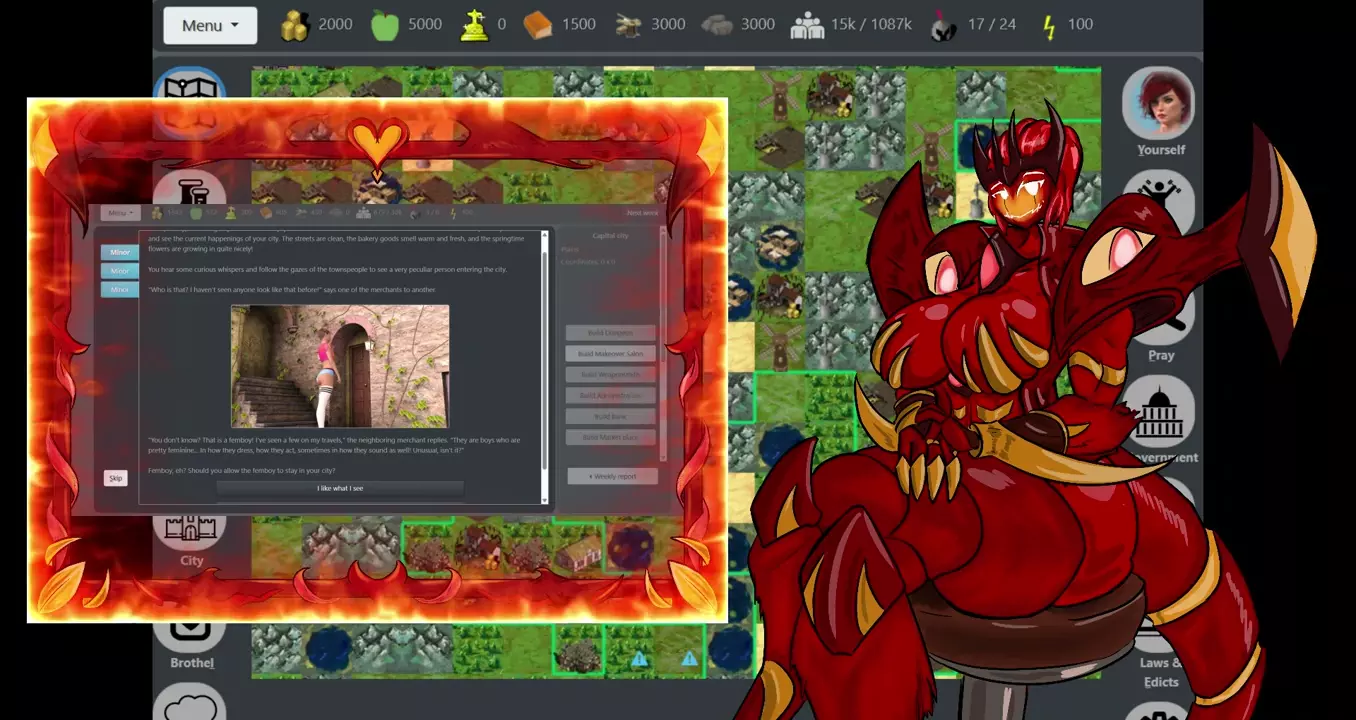Expand the Weekly report
Image resolution: width=1356 pixels, height=720 pixels.
click(x=612, y=477)
